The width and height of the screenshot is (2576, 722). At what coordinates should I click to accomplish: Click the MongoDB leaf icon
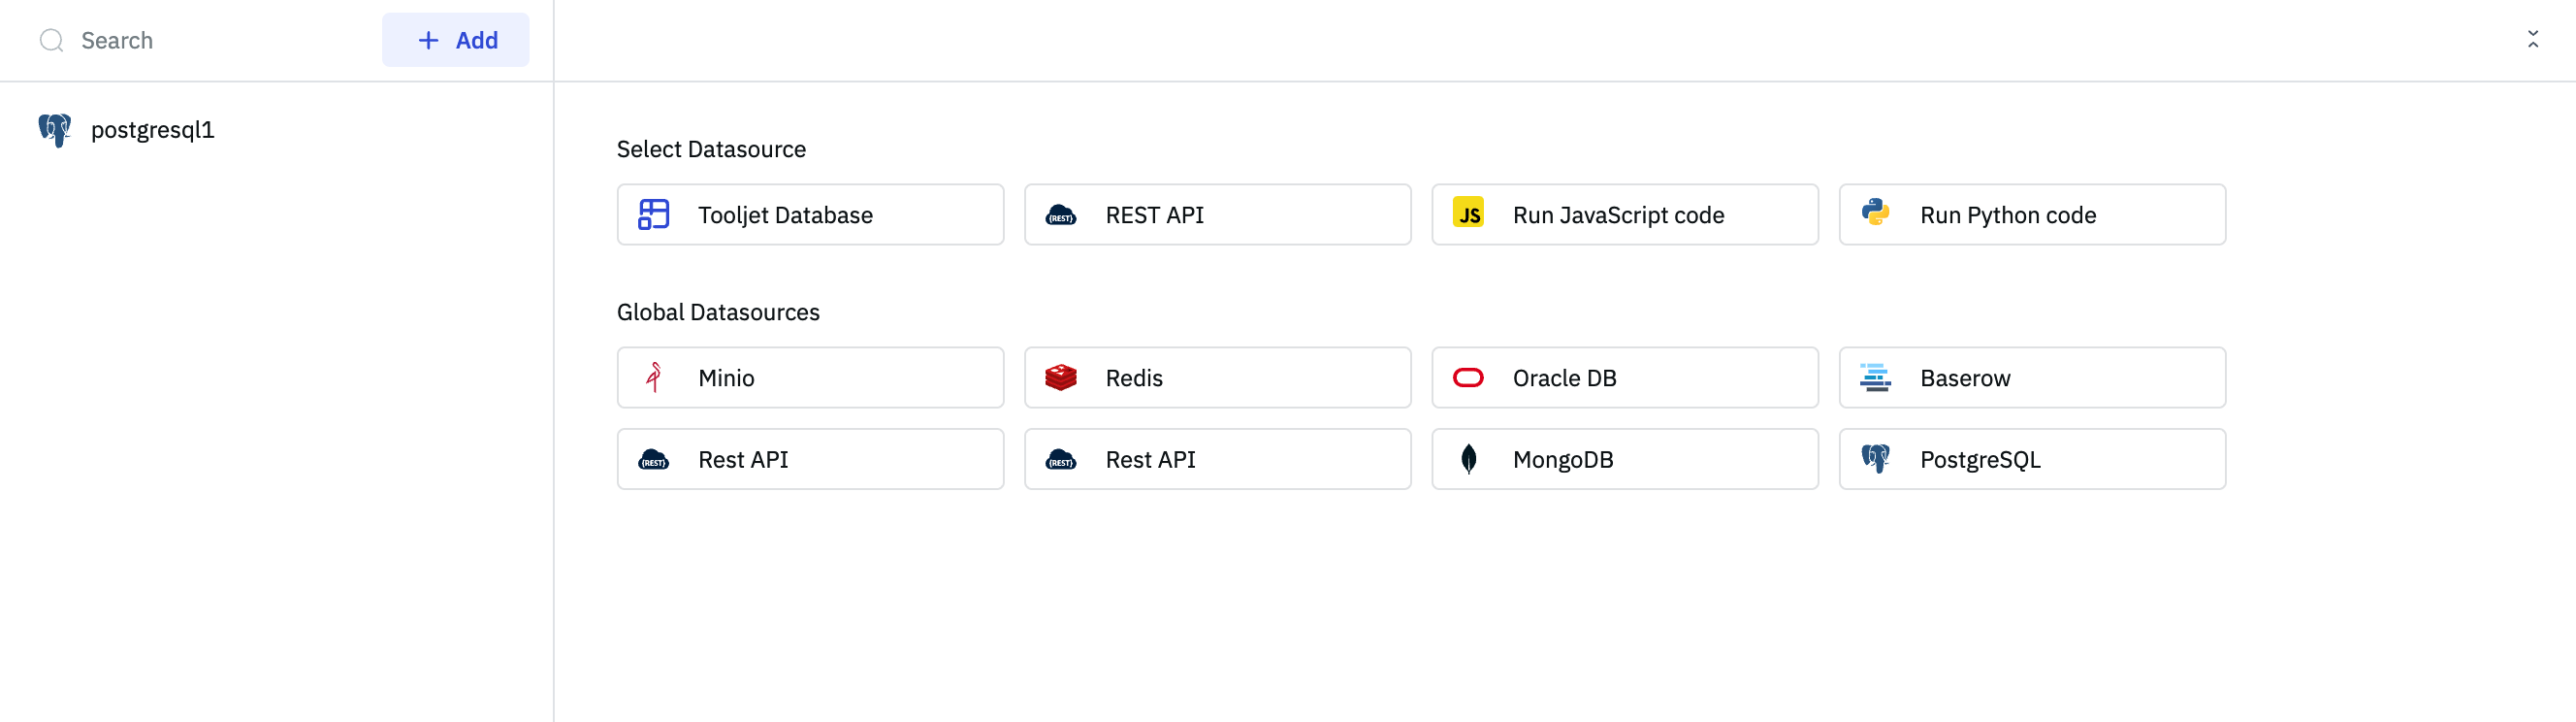pyautogui.click(x=1468, y=459)
